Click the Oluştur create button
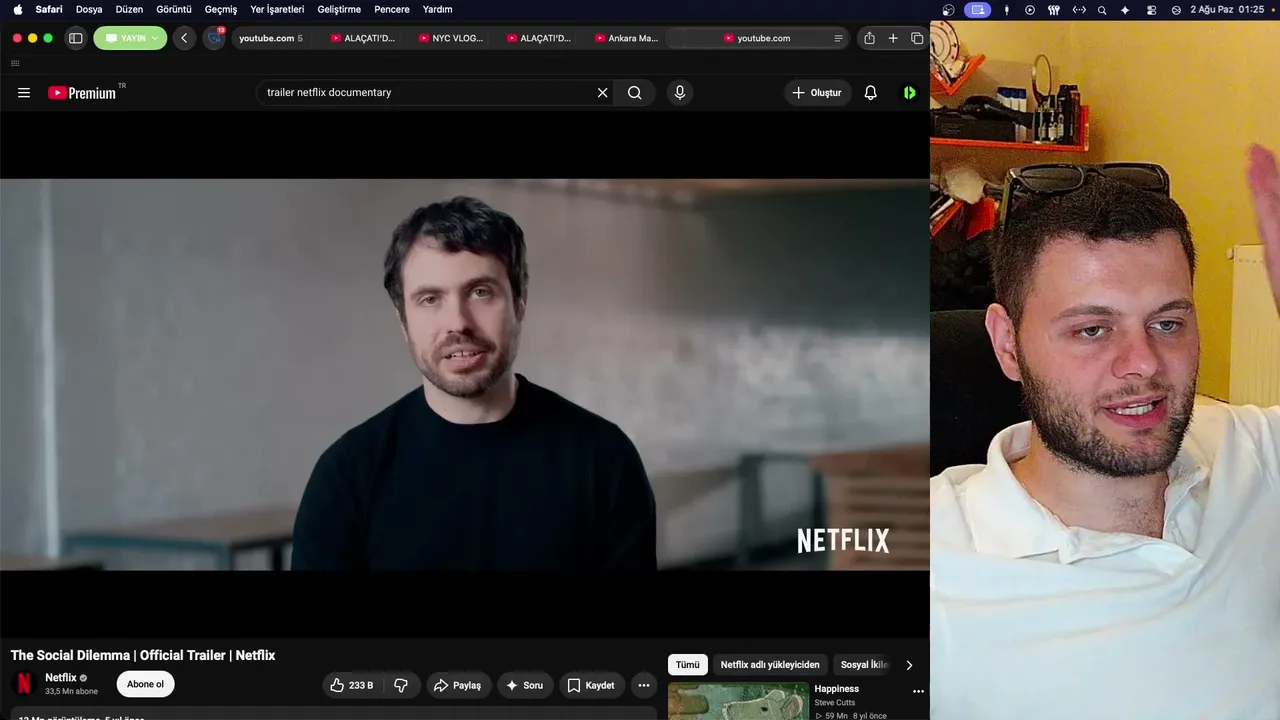This screenshot has height=720, width=1280. (817, 93)
